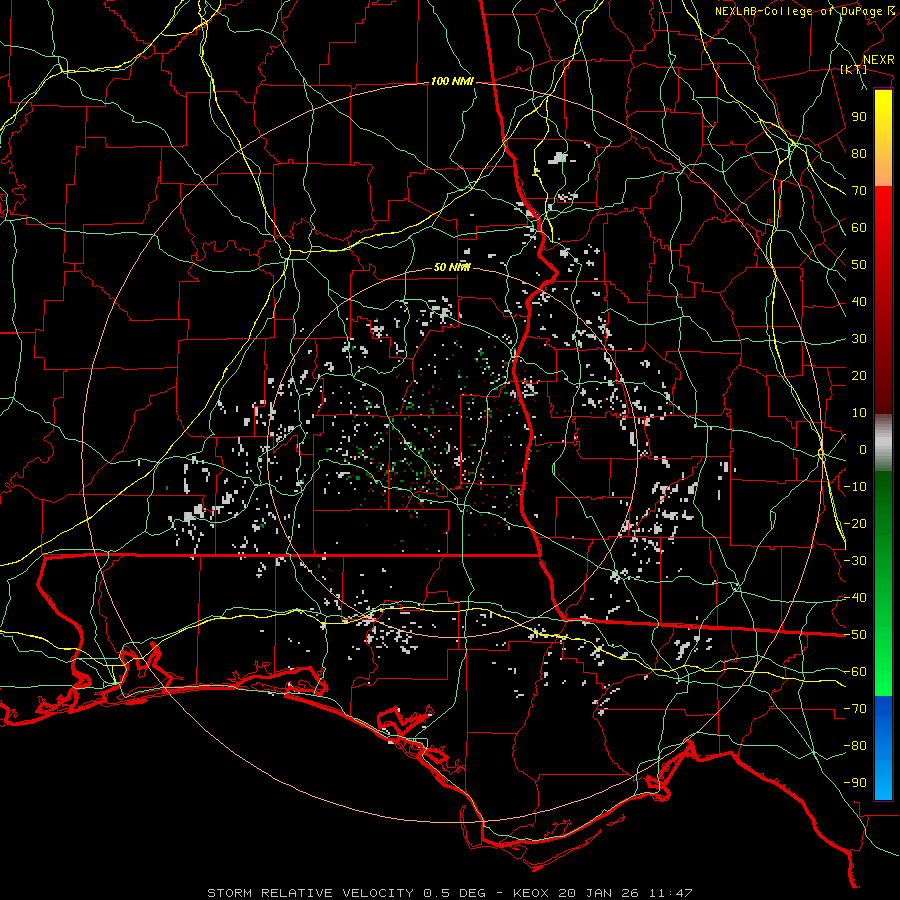Image resolution: width=900 pixels, height=900 pixels.
Task: Select the gray zero-velocity segment of the scale
Action: point(883,442)
